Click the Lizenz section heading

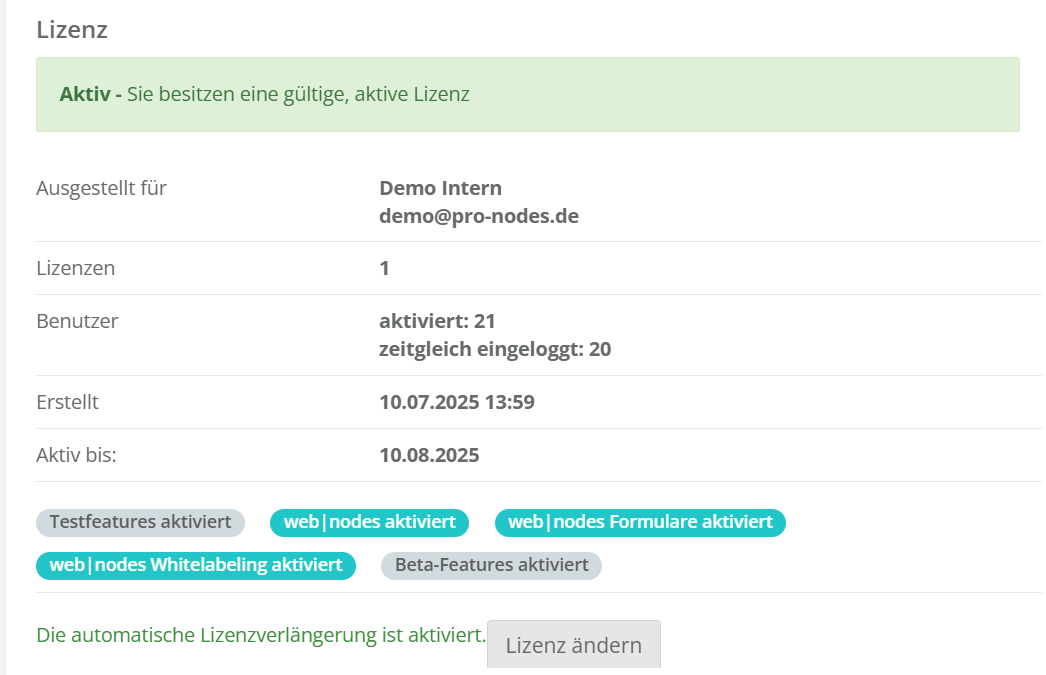pos(72,29)
